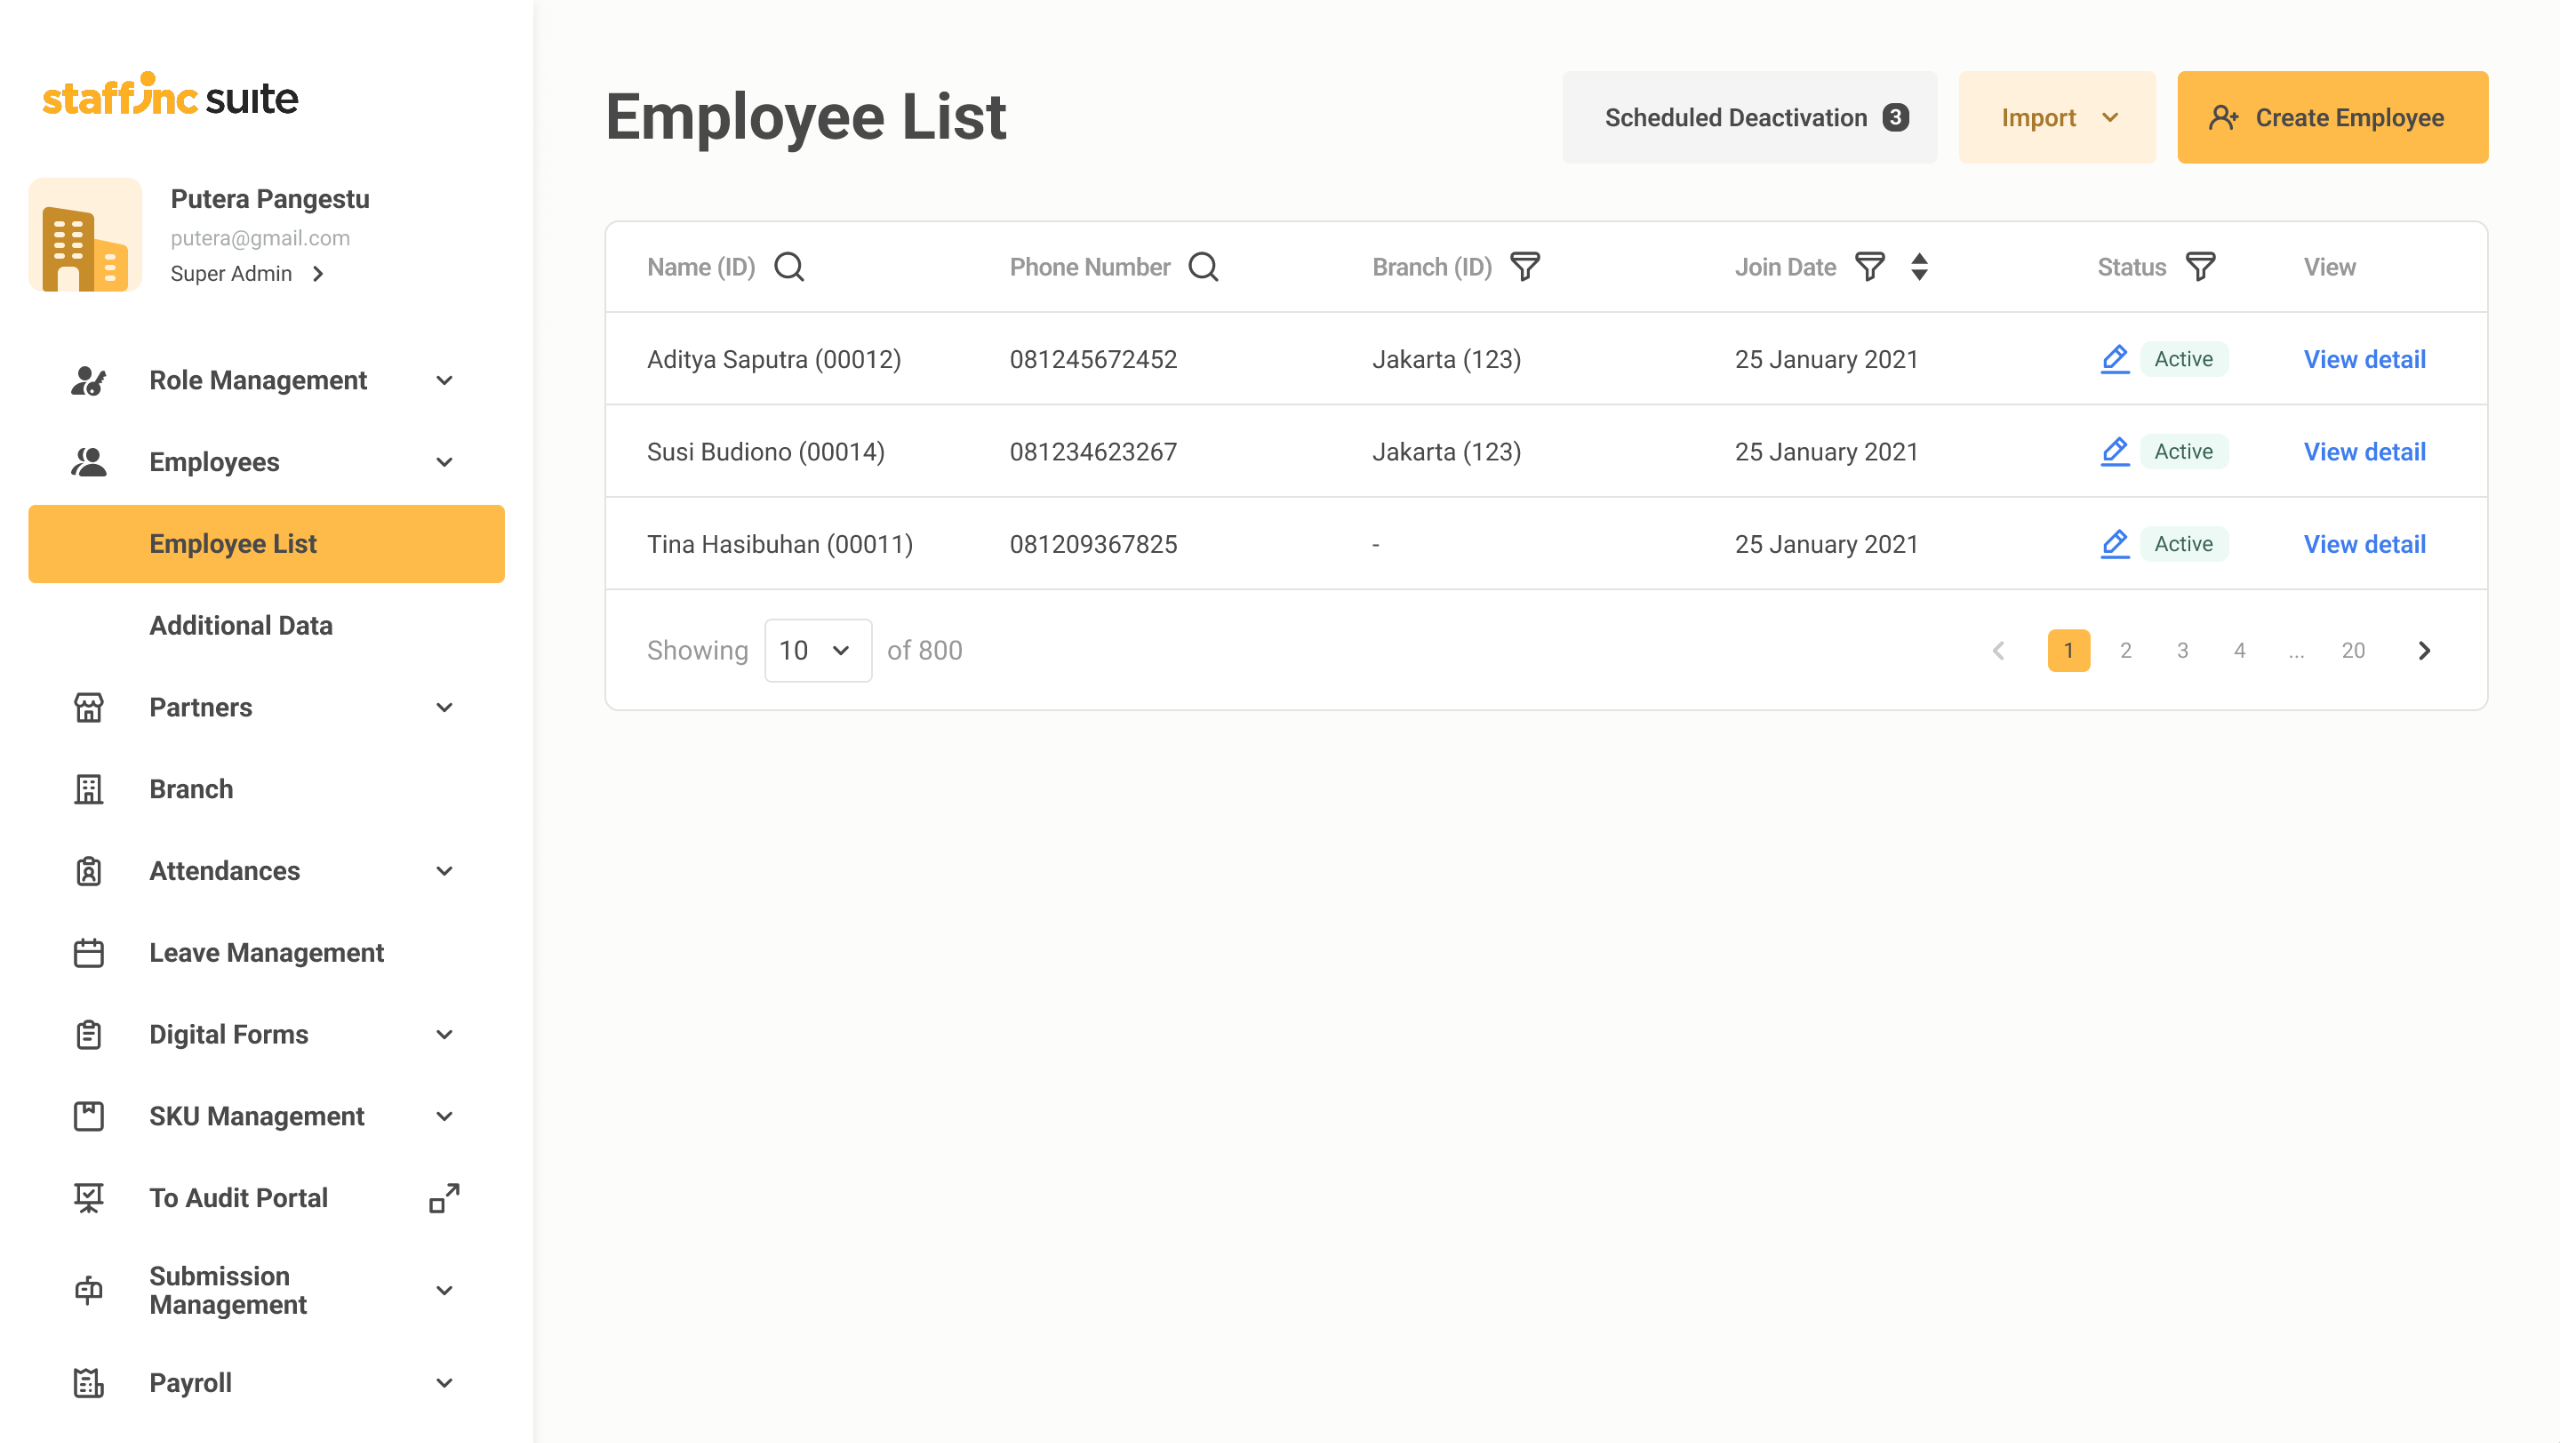Edit status pencil icon for Tina Hasibuhan
Image resolution: width=2560 pixels, height=1443 pixels.
(x=2114, y=544)
